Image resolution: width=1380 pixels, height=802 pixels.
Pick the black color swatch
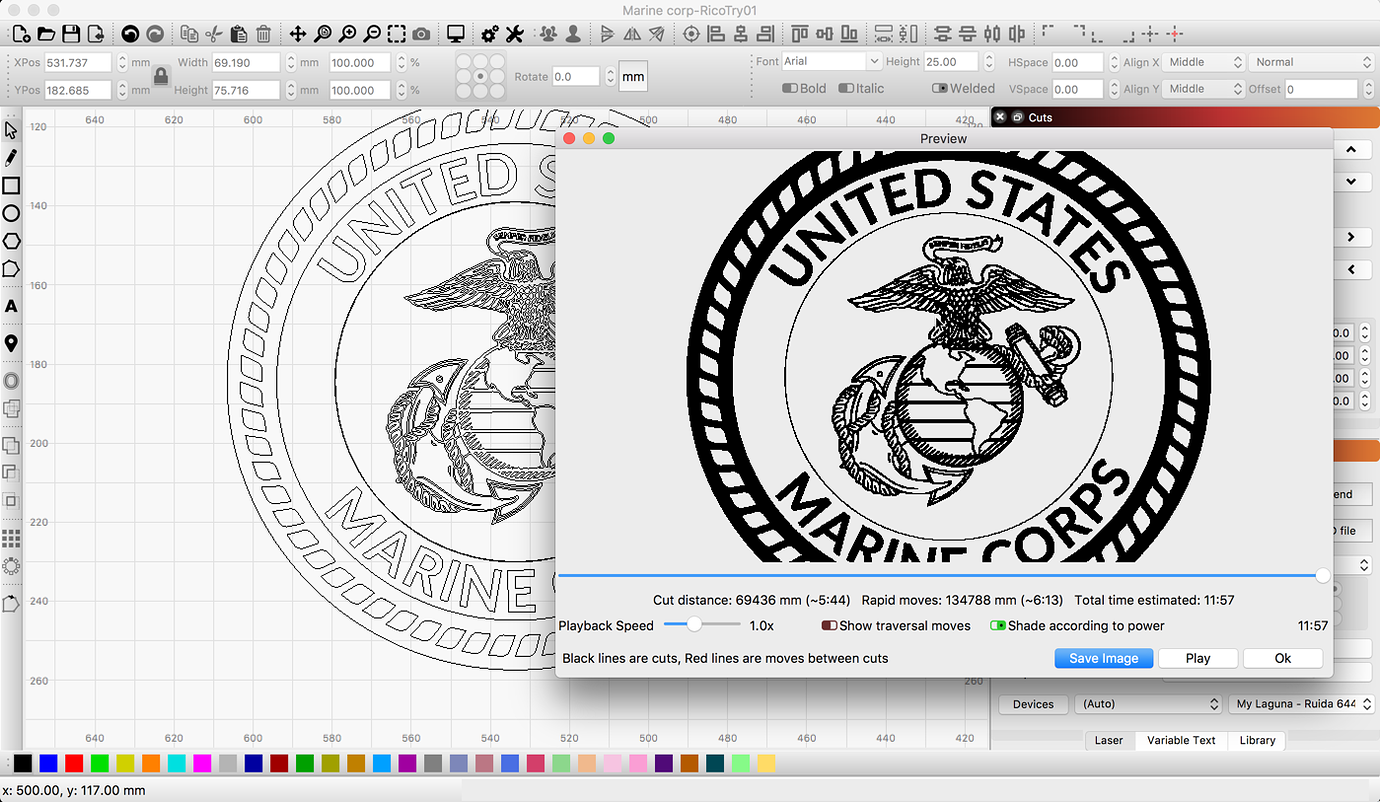[x=22, y=764]
